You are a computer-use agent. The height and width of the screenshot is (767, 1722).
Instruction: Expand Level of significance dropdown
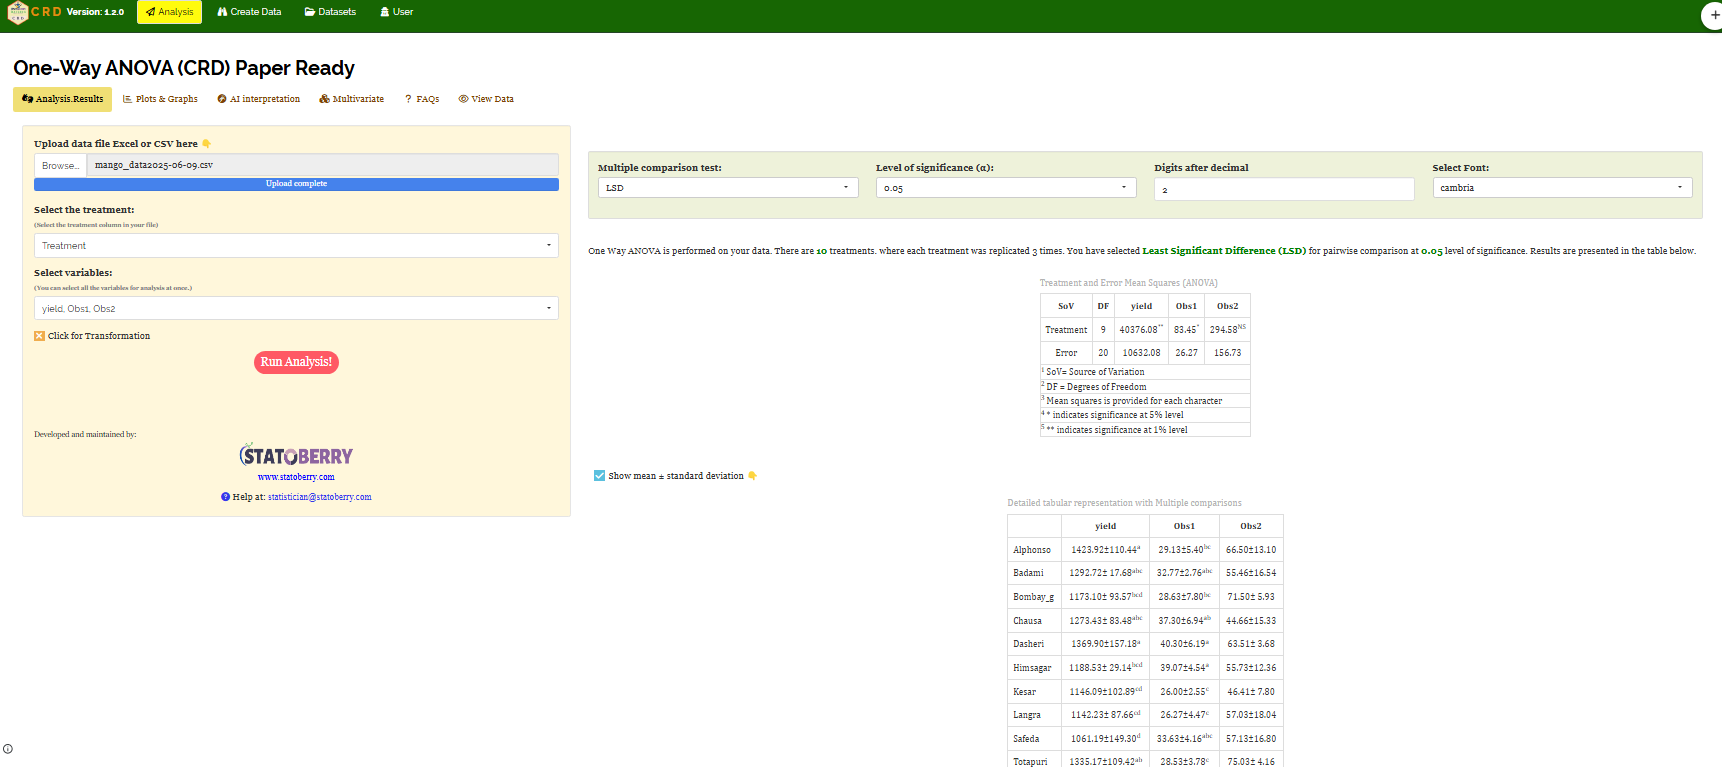[1005, 188]
